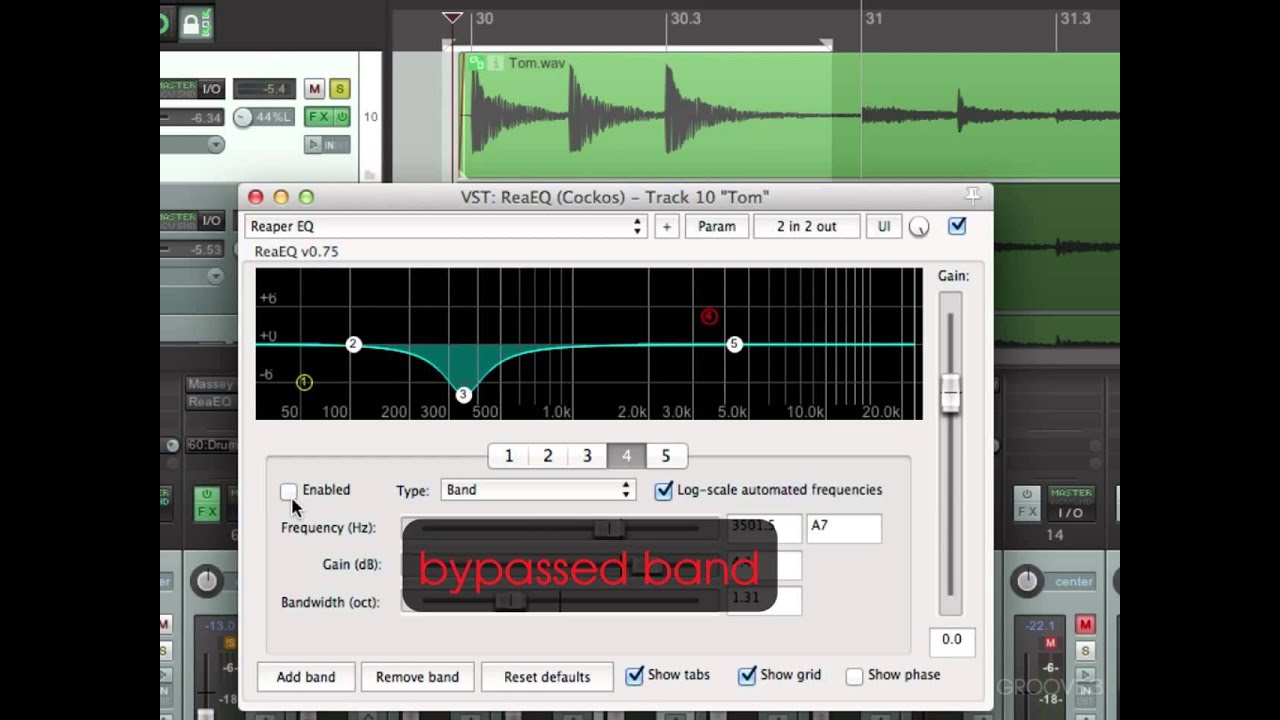Switch to band tab 5
This screenshot has width=1280, height=720.
[665, 456]
